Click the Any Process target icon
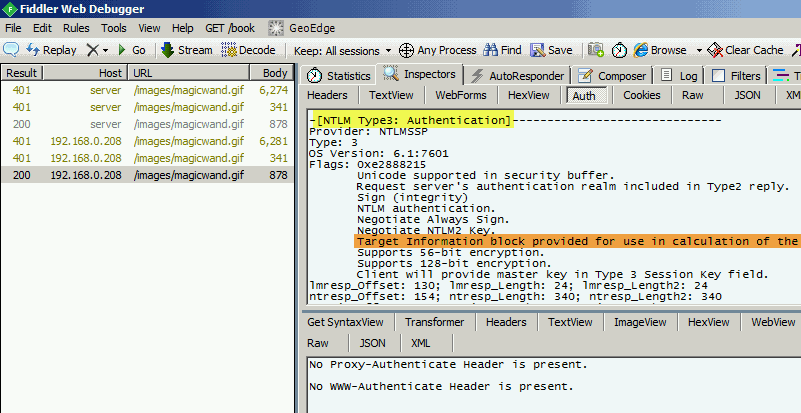This screenshot has height=413, width=801. click(x=406, y=49)
